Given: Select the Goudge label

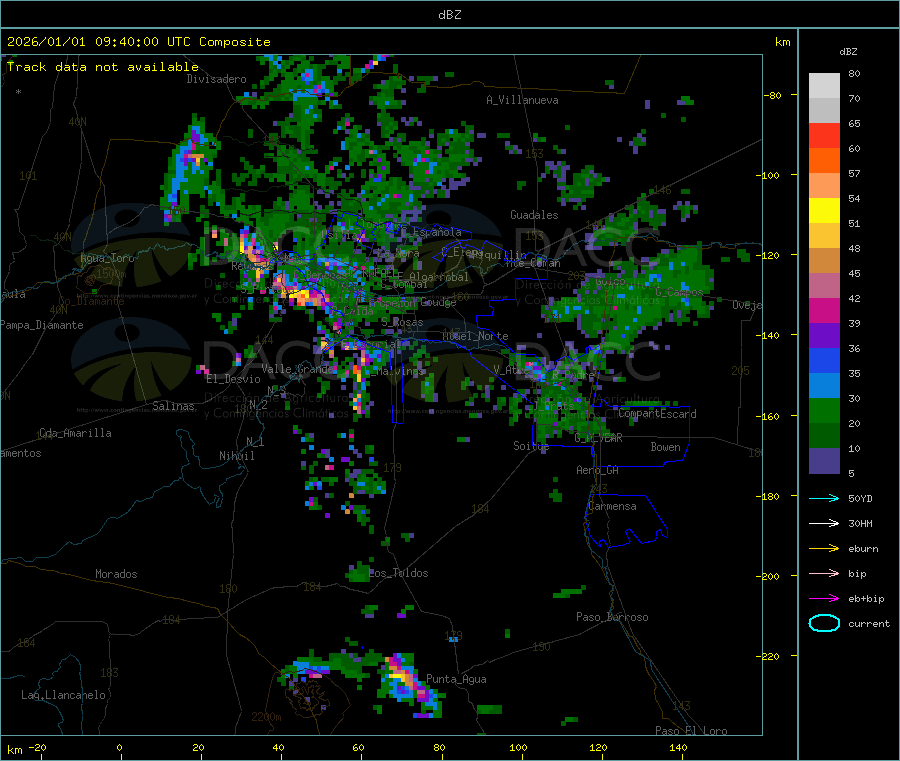Looking at the screenshot, I should pyautogui.click(x=439, y=302).
